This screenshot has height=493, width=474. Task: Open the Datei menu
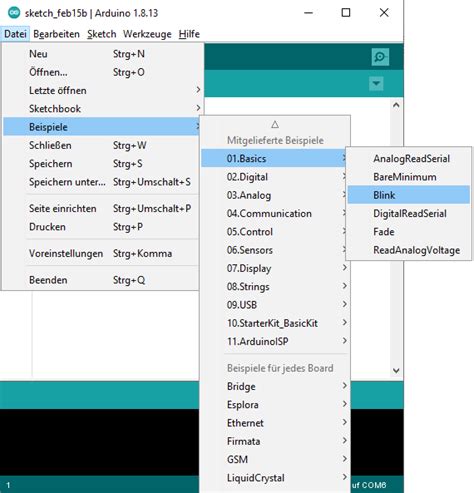coord(15,34)
